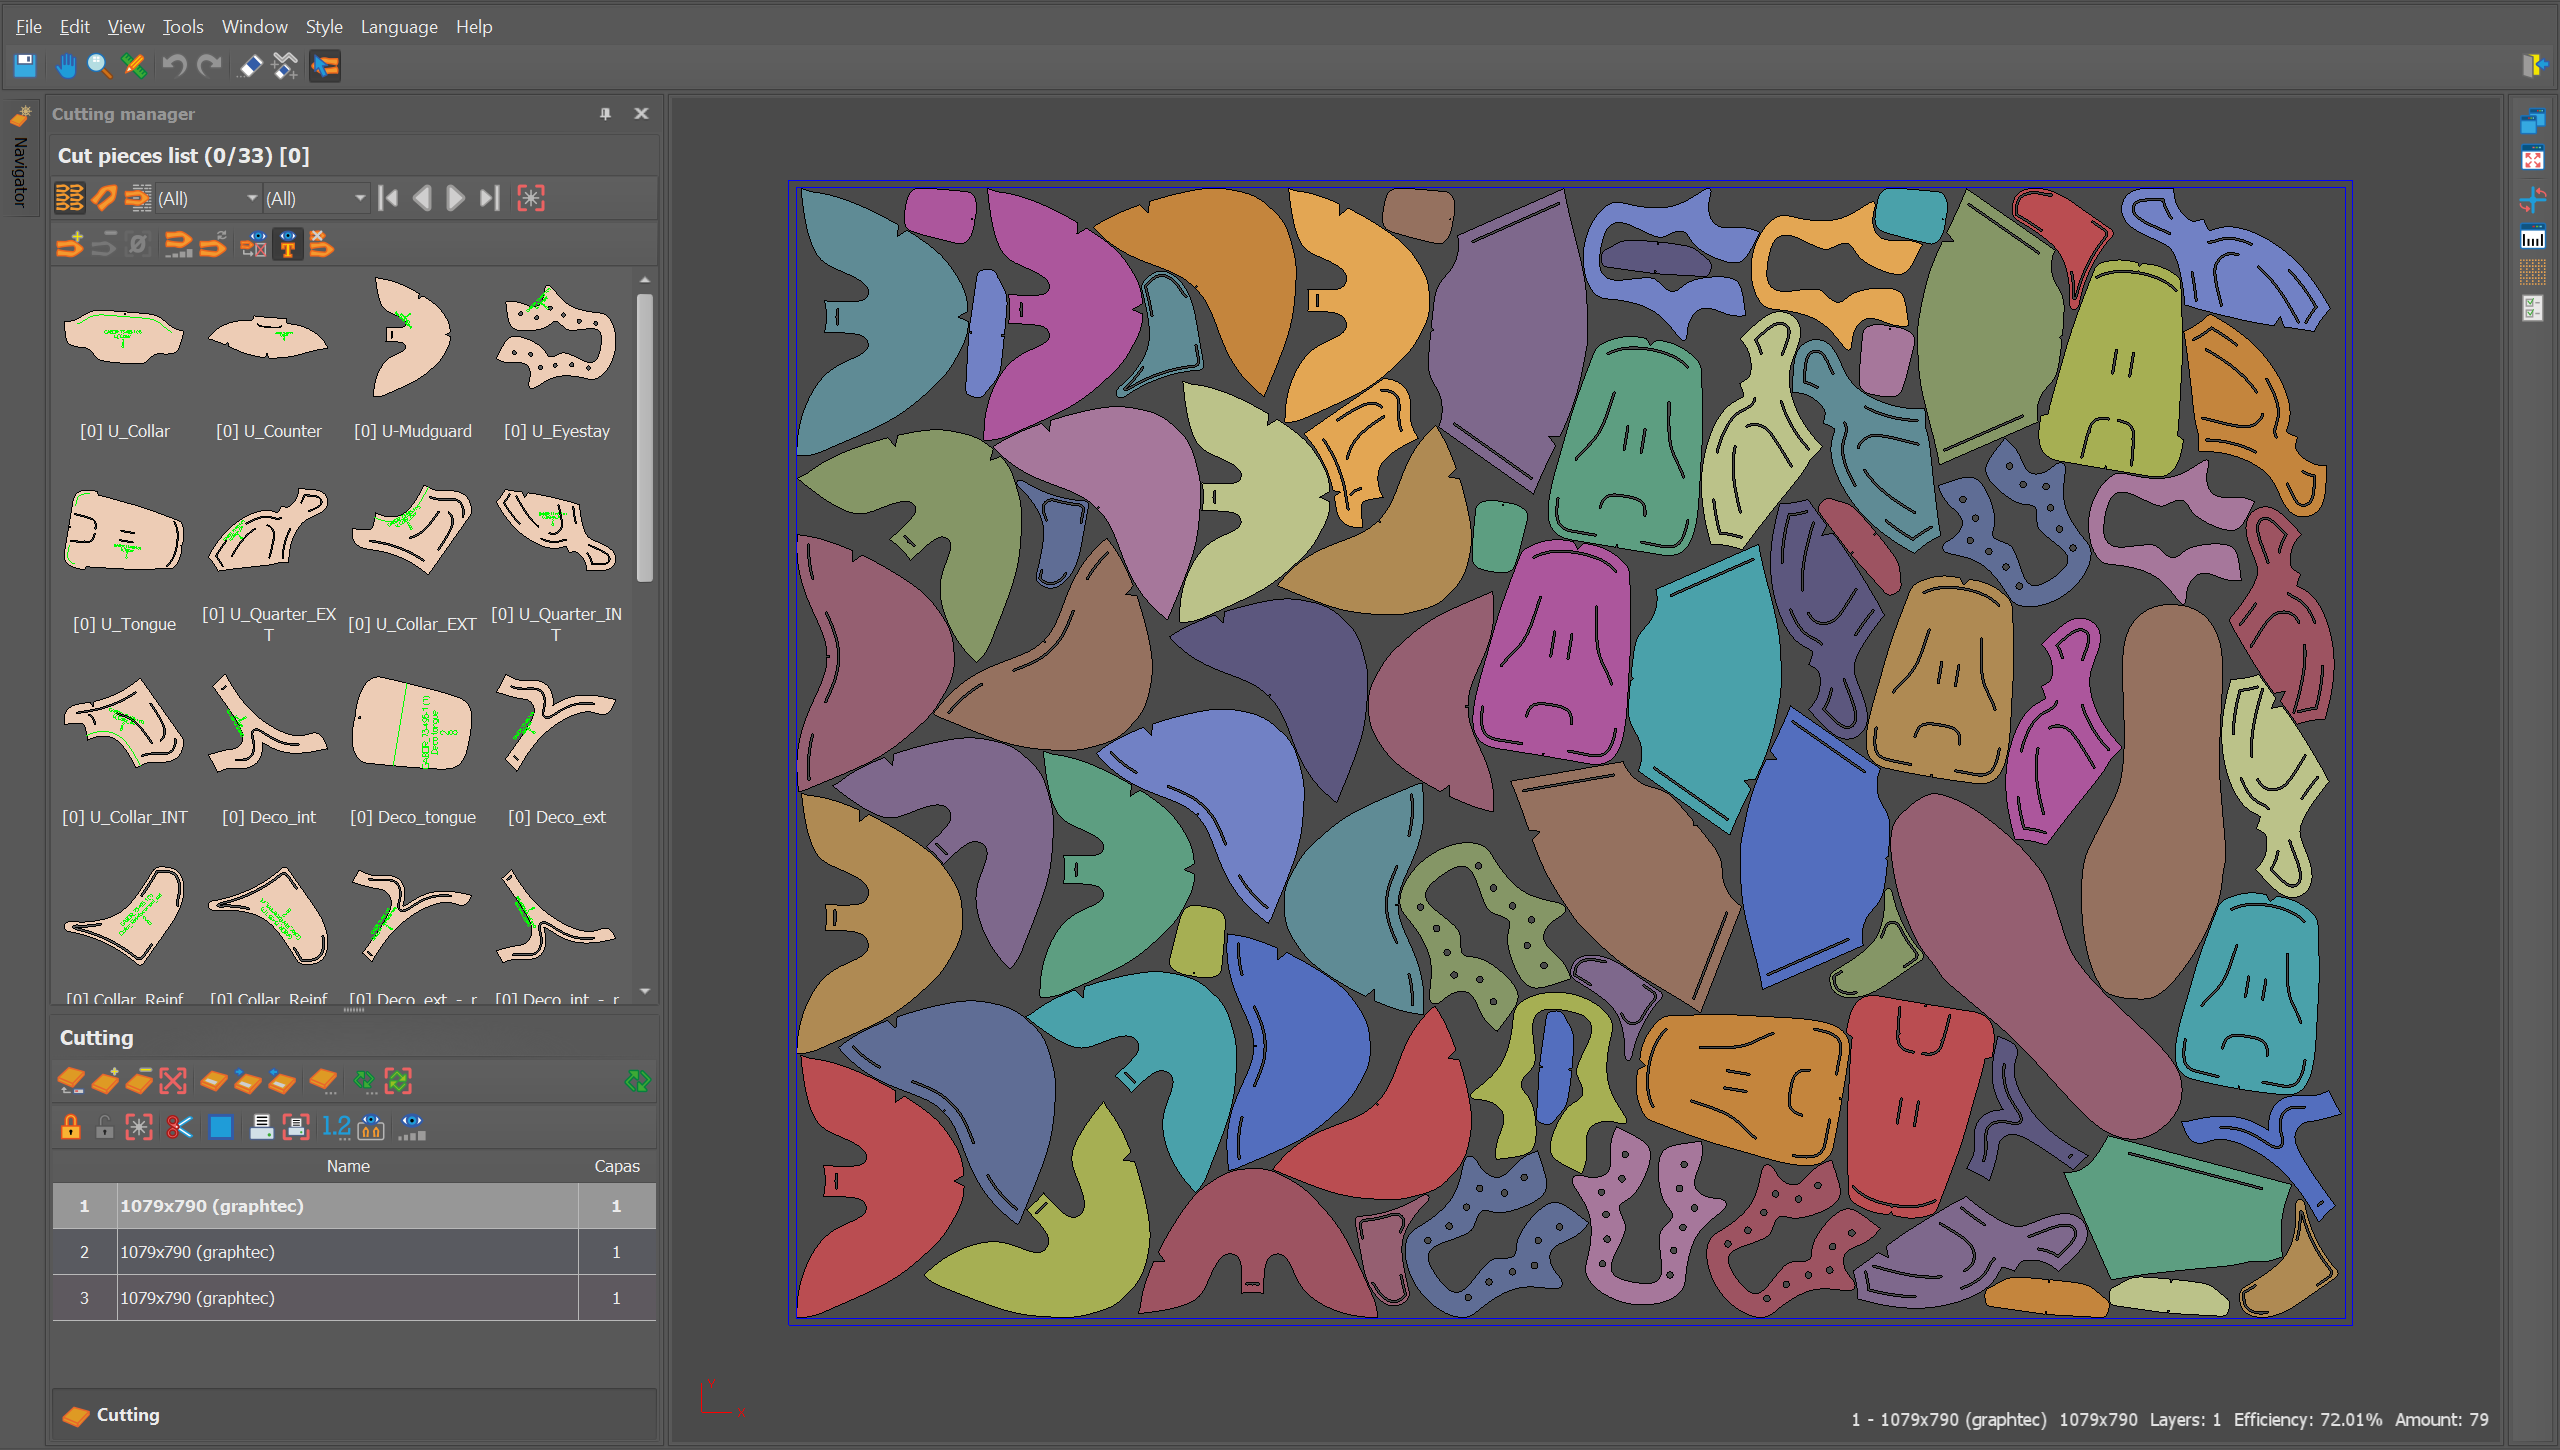Click add cutting sheet plus icon
Screen dimensions: 2560x1450
(105, 1081)
